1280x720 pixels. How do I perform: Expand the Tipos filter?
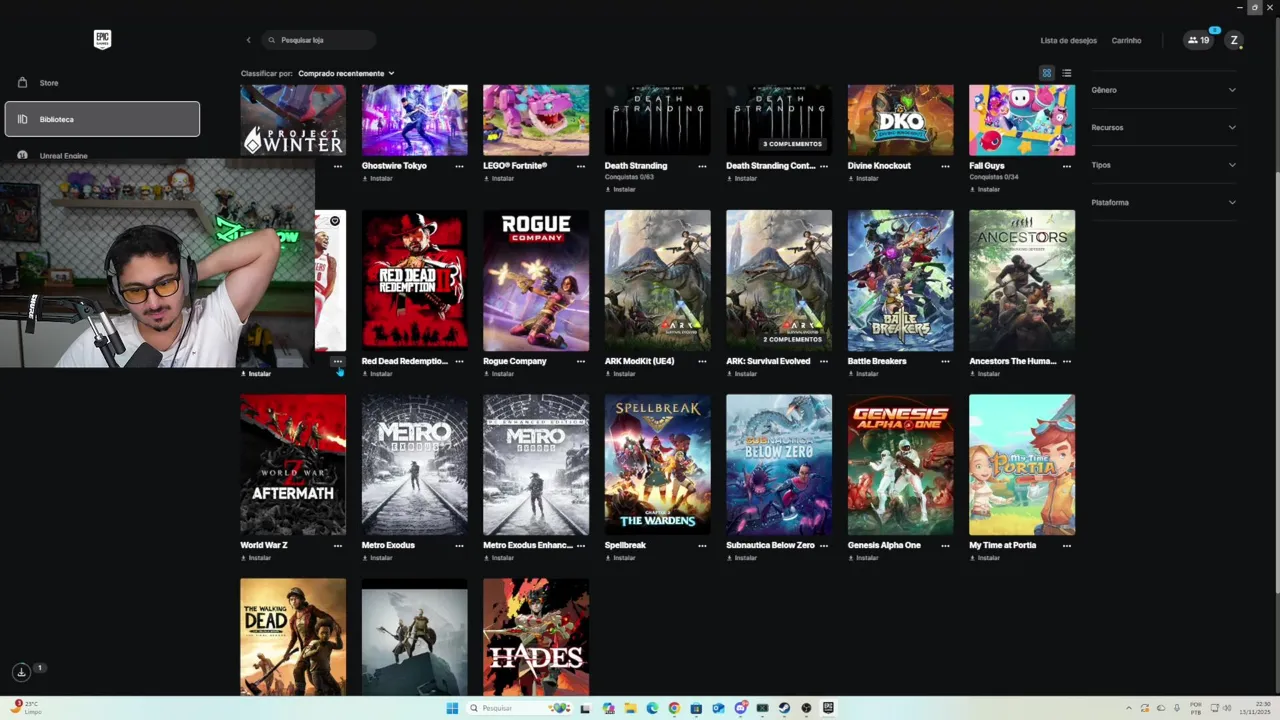1164,165
